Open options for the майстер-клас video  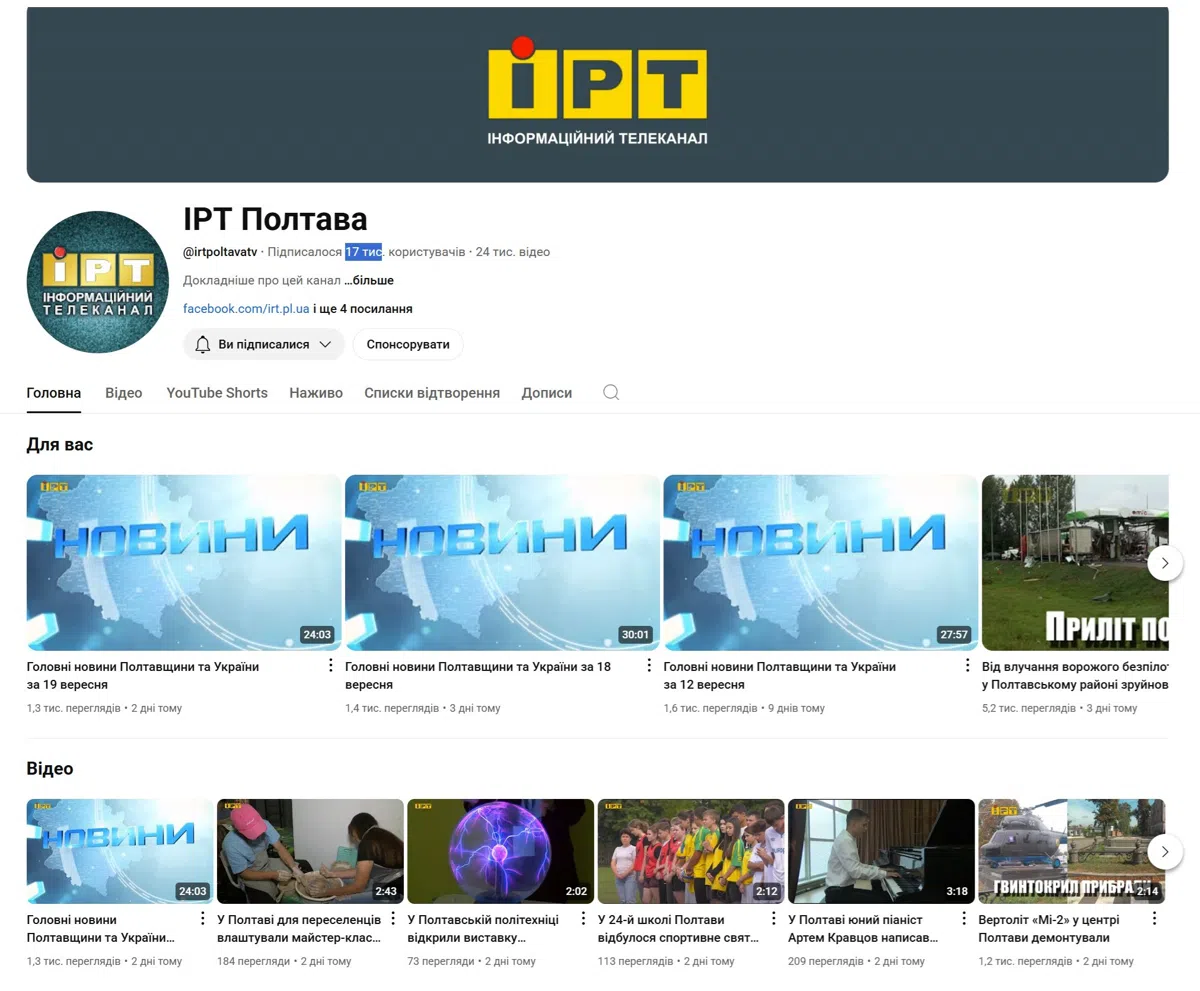point(393,919)
